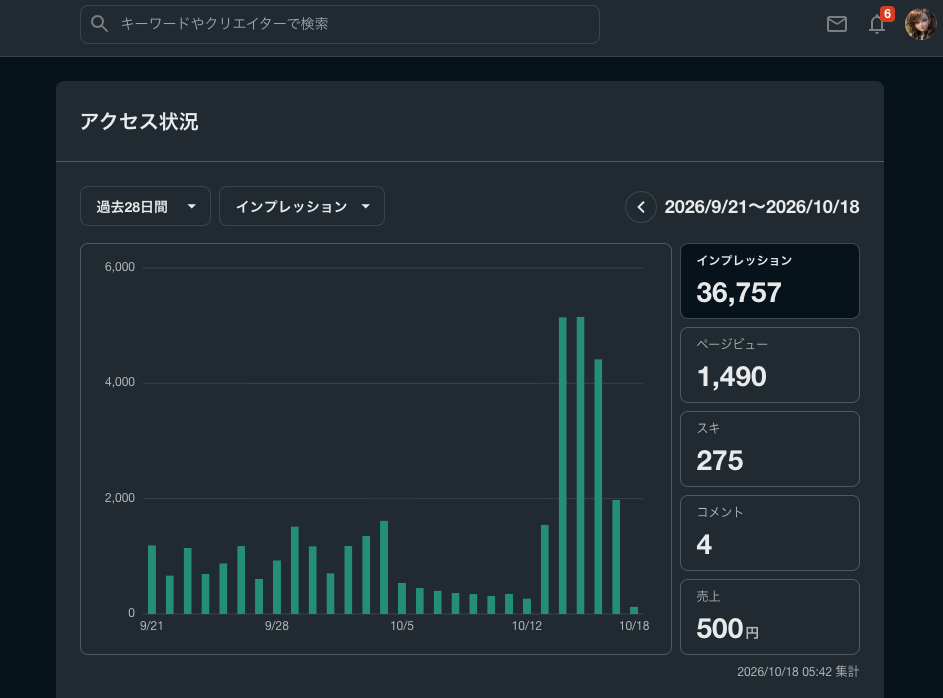Click the 2026/10/18 05:42 集計 timestamp
The image size is (943, 698).
click(798, 672)
